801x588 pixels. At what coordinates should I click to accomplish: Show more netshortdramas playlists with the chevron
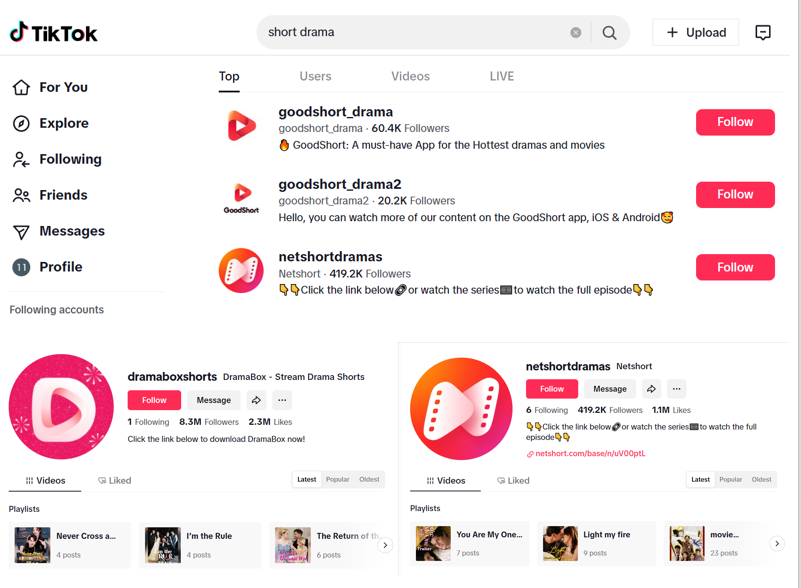tap(777, 544)
